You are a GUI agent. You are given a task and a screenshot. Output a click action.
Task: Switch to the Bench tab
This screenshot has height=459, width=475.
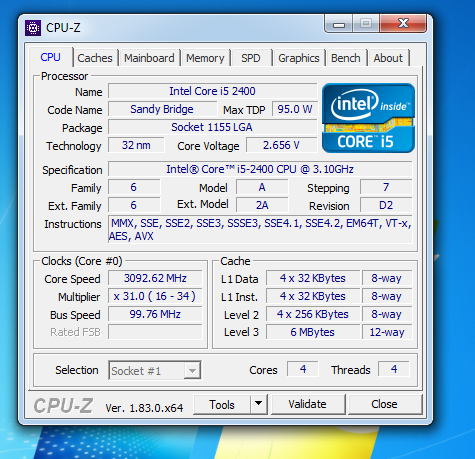coord(346,58)
